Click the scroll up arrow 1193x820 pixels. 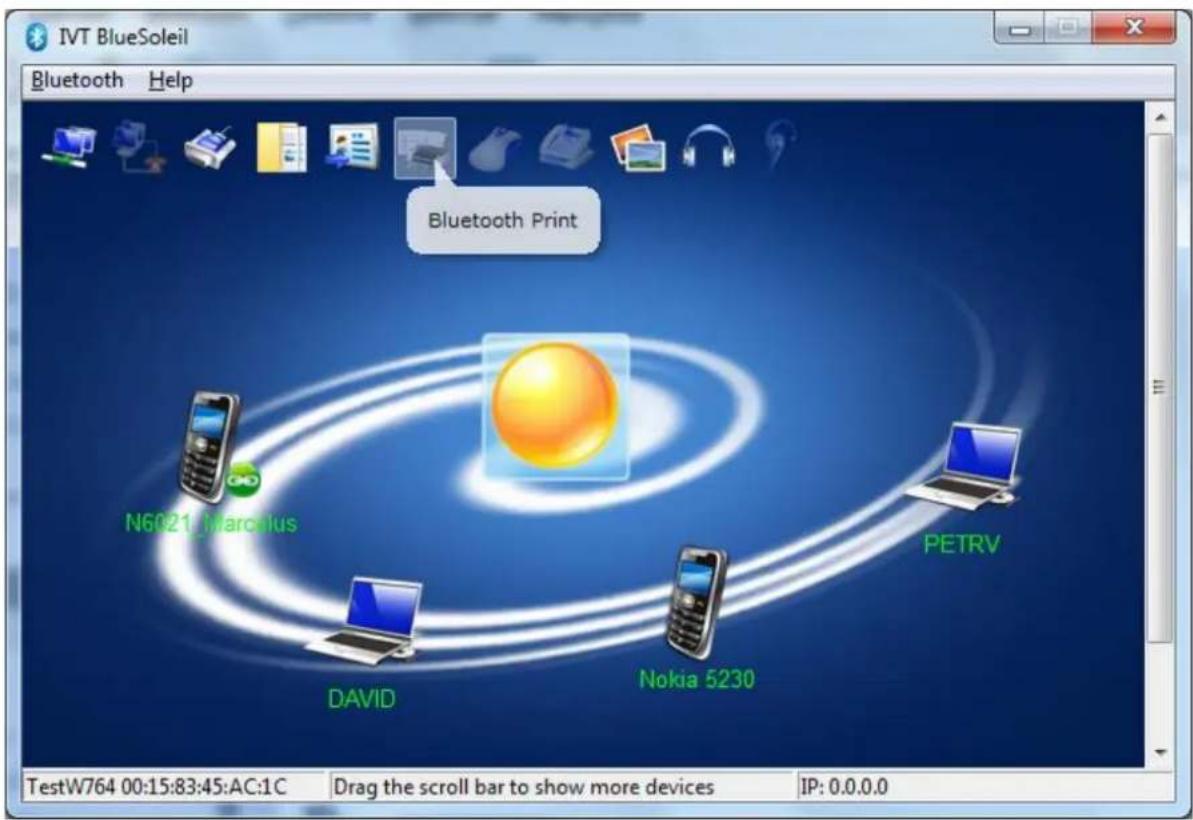tap(1160, 117)
